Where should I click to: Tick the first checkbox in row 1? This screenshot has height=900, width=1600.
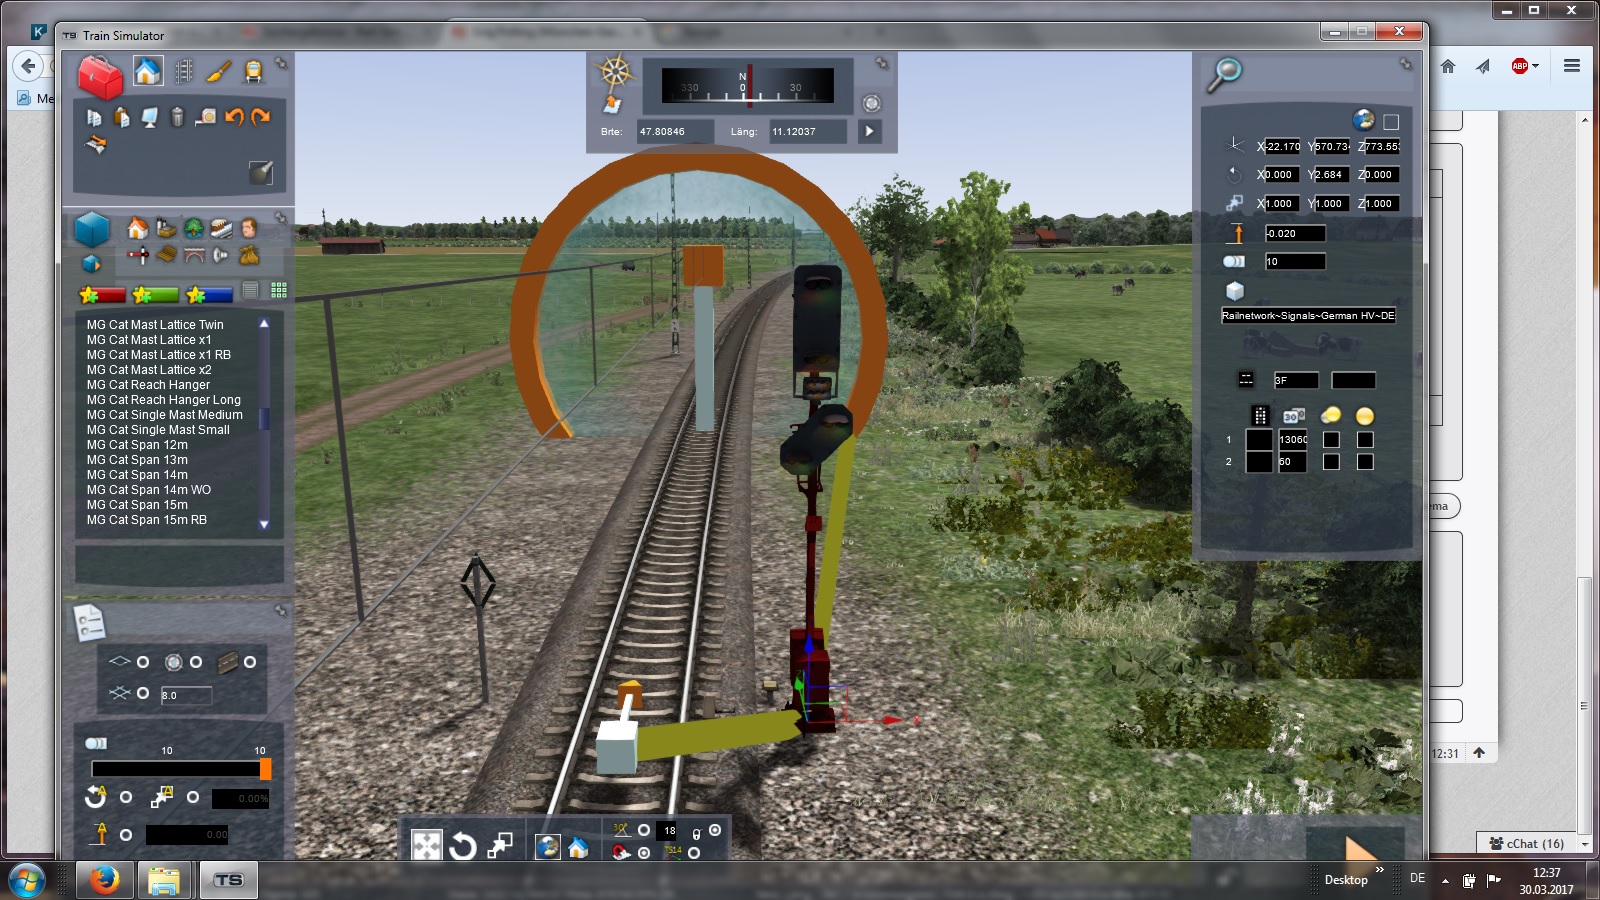[x=1331, y=440]
